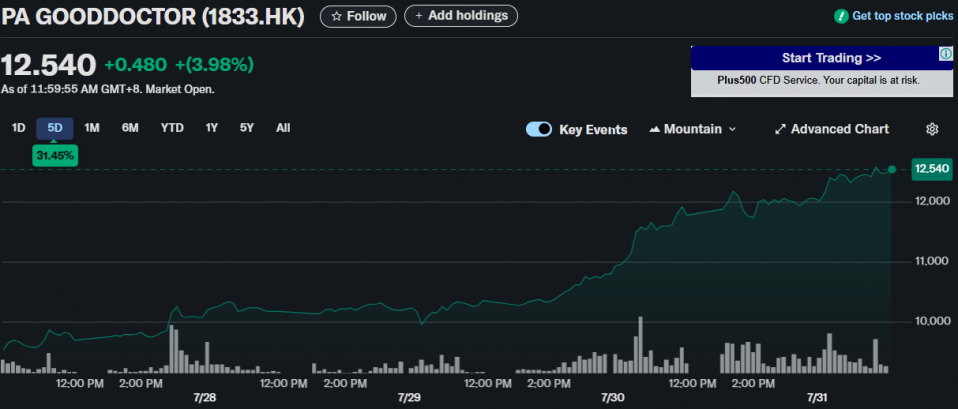Click the +0.480 price change value
Screen dimensions: 958x409
[135, 65]
